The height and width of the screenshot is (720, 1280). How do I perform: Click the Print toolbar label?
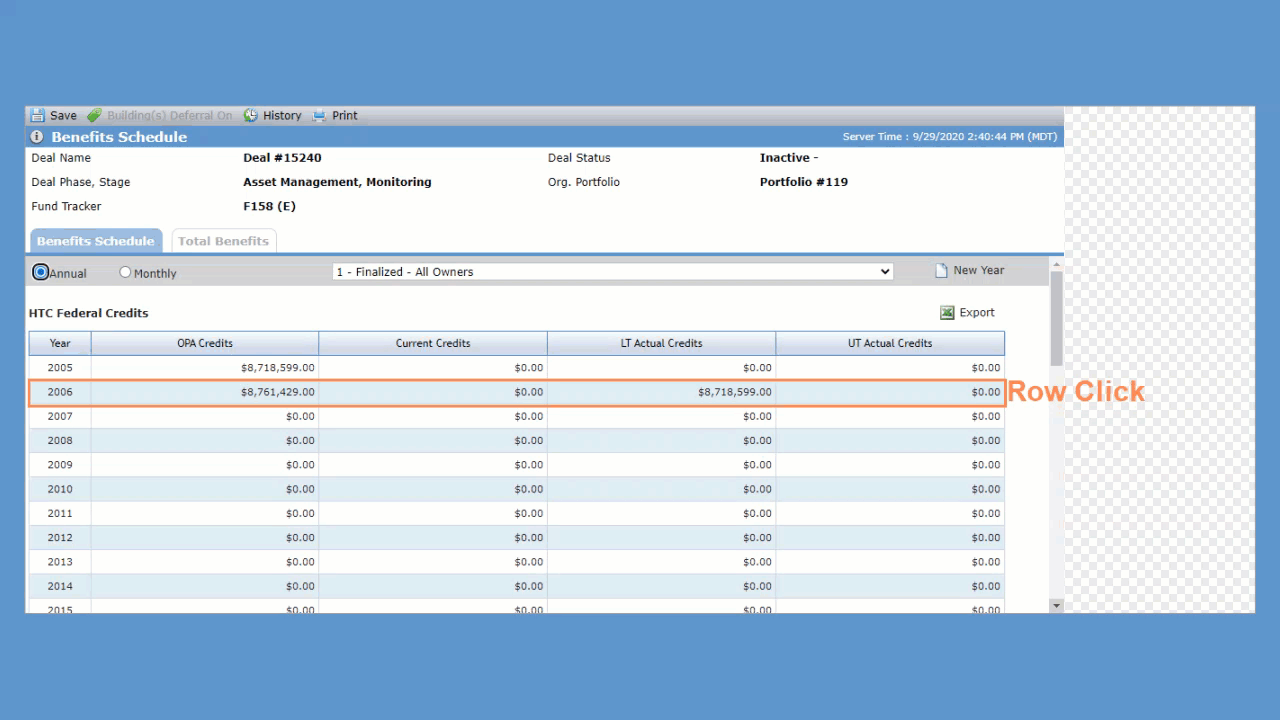coord(345,116)
